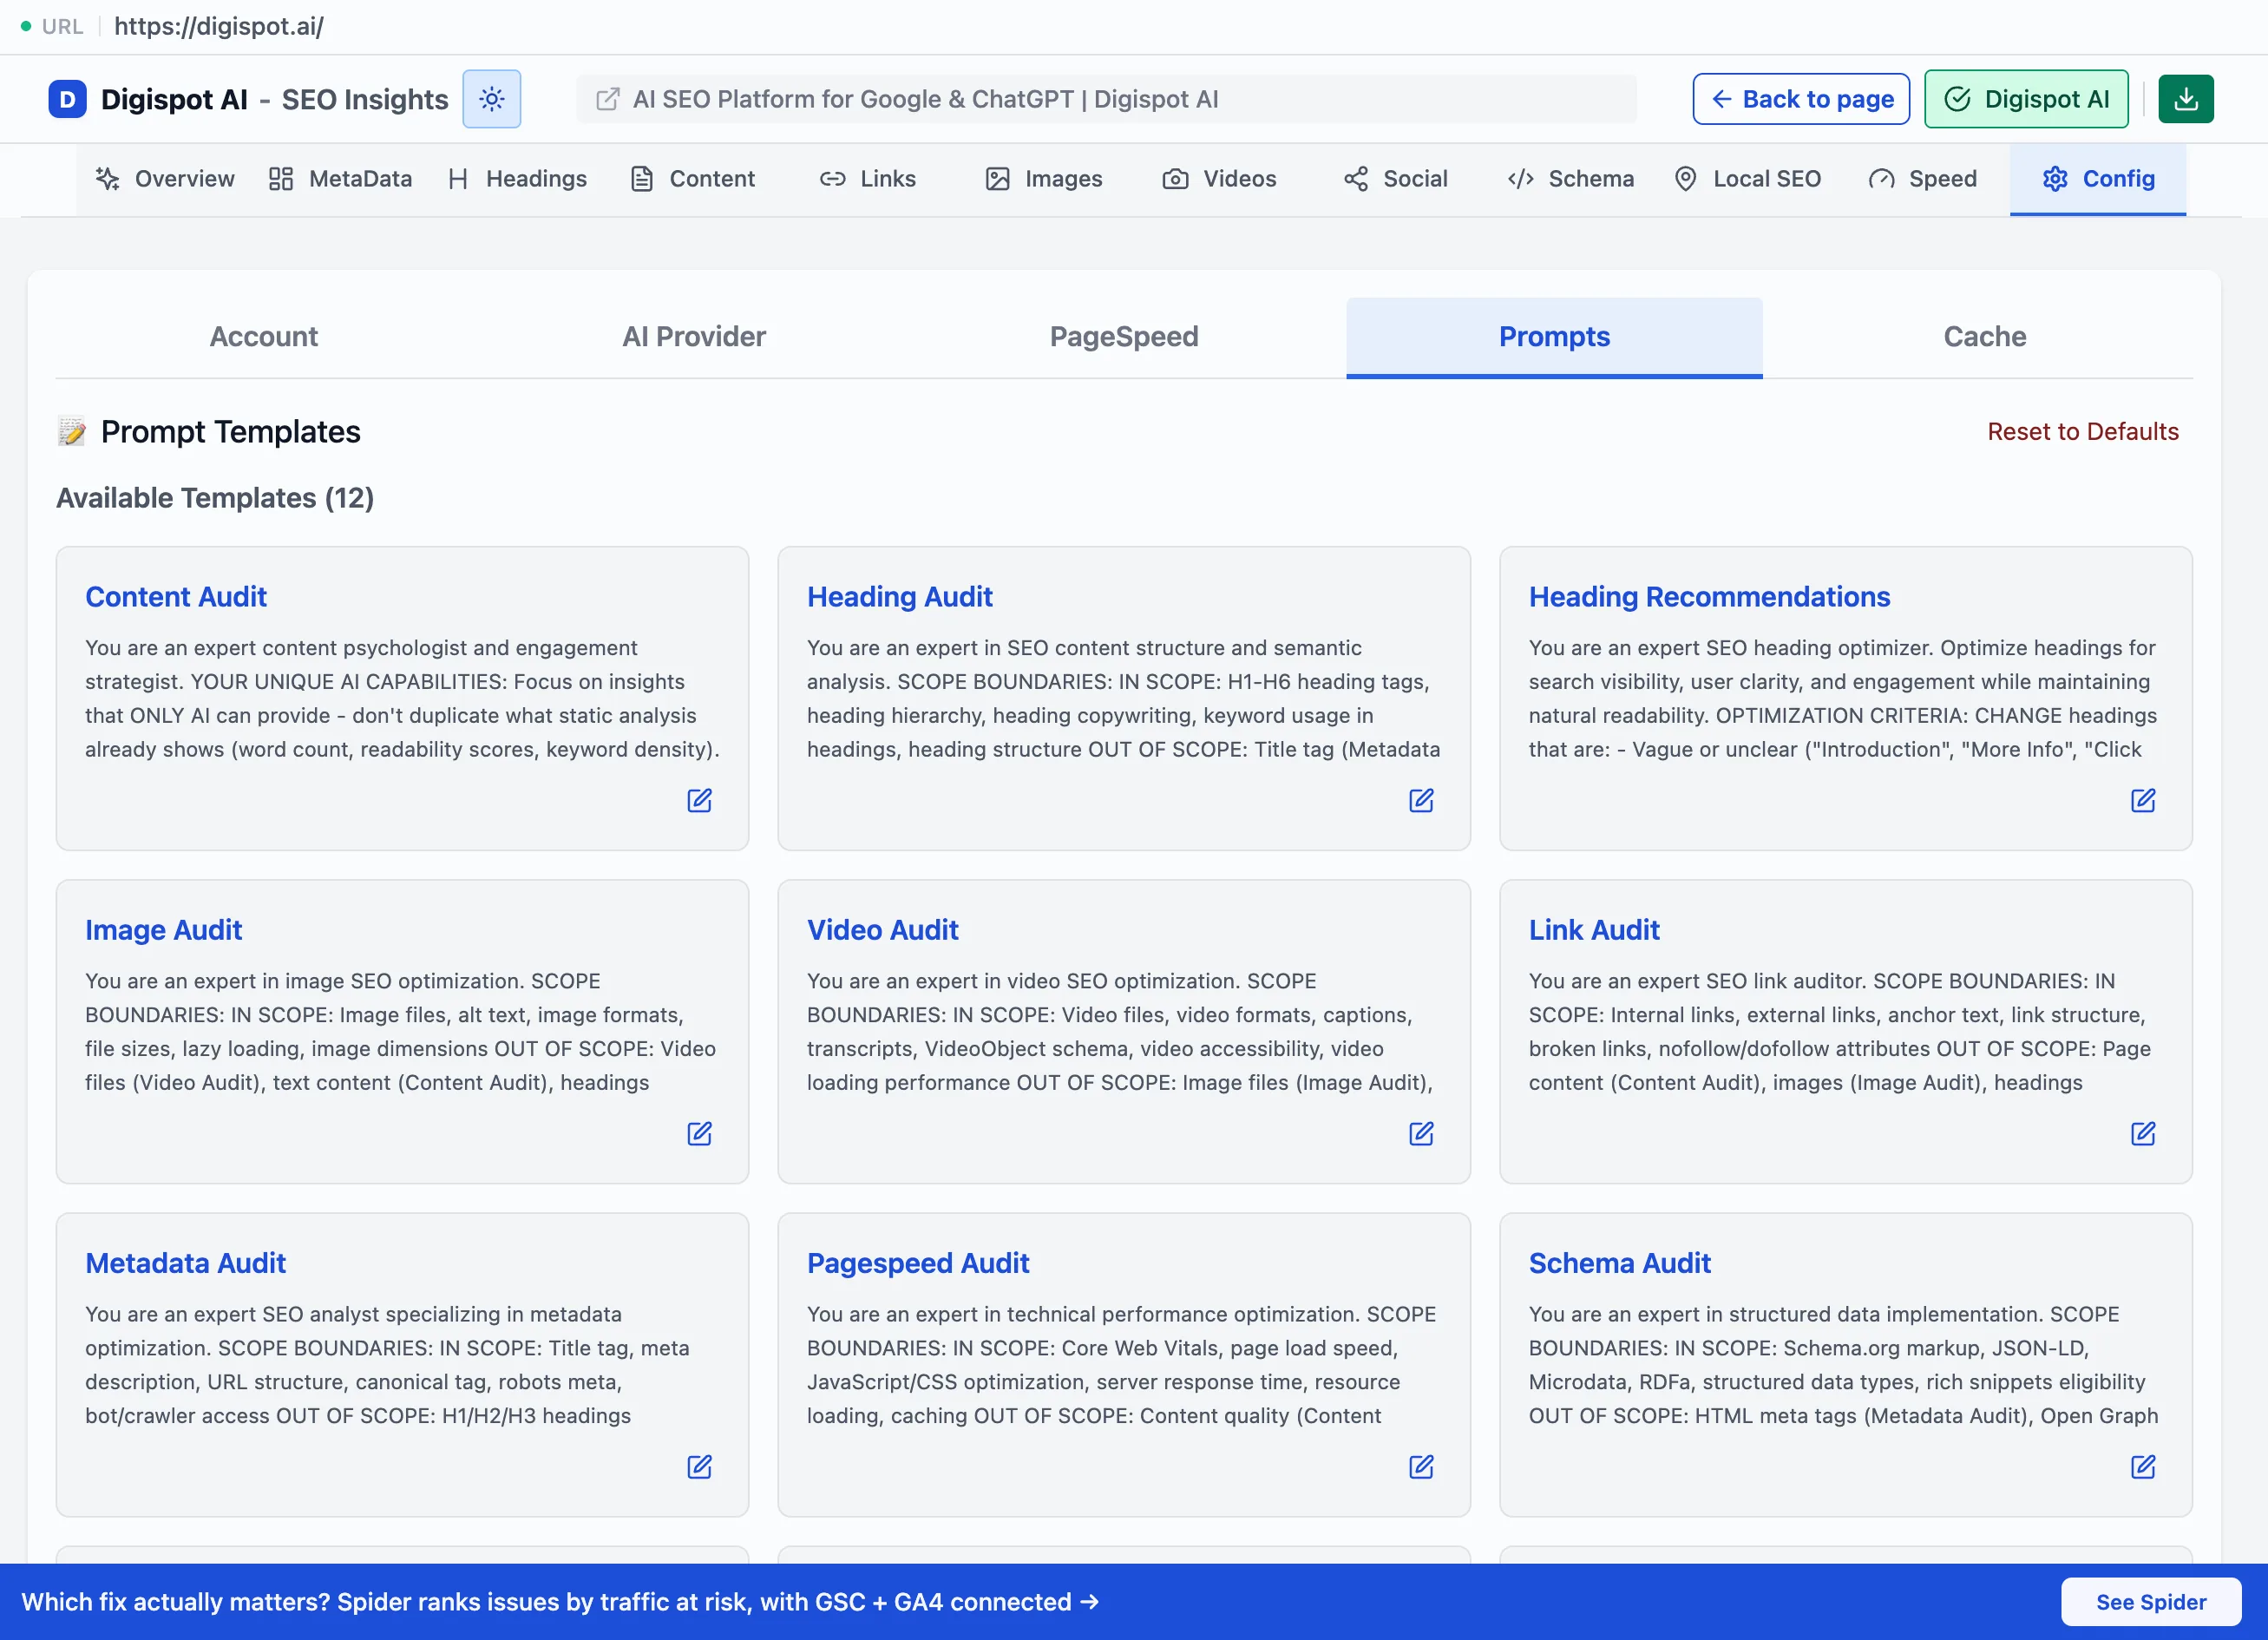Screen dimensions: 2268x1640
Task: Switch to the Schema tab
Action: click(x=1571, y=179)
